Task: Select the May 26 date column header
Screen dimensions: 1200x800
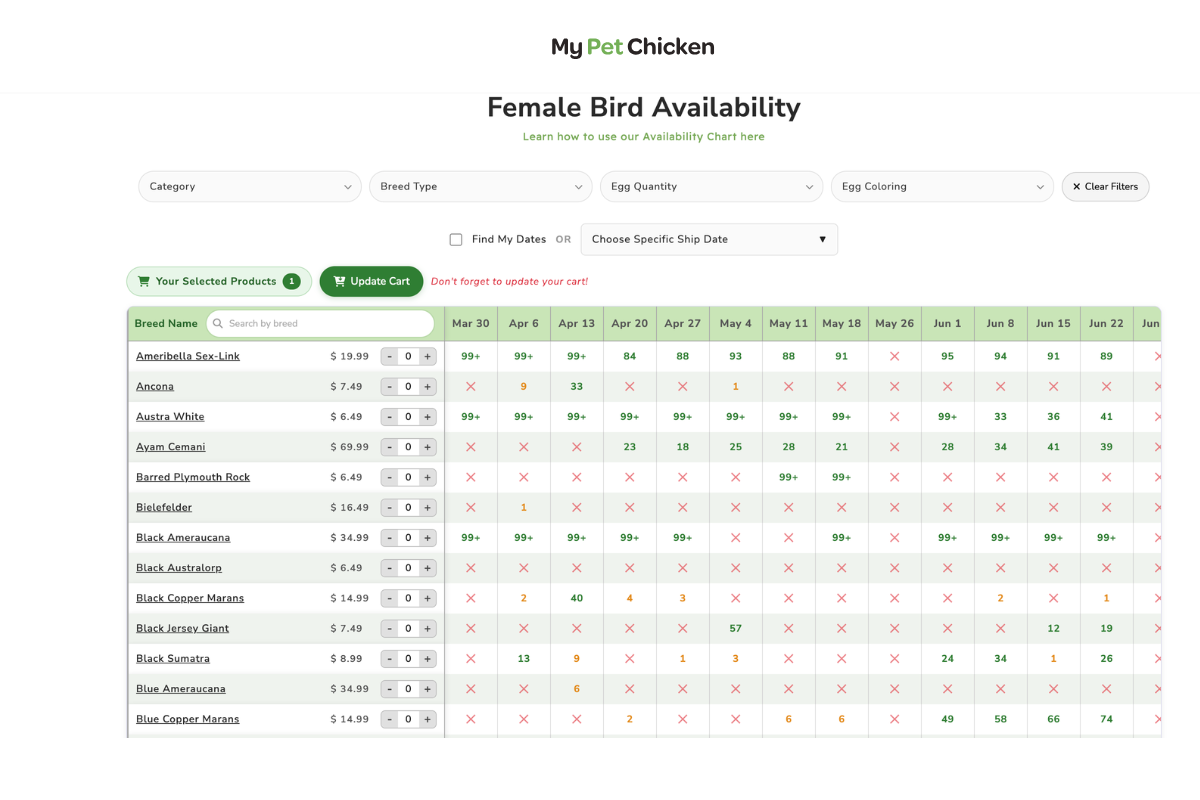Action: pyautogui.click(x=894, y=324)
